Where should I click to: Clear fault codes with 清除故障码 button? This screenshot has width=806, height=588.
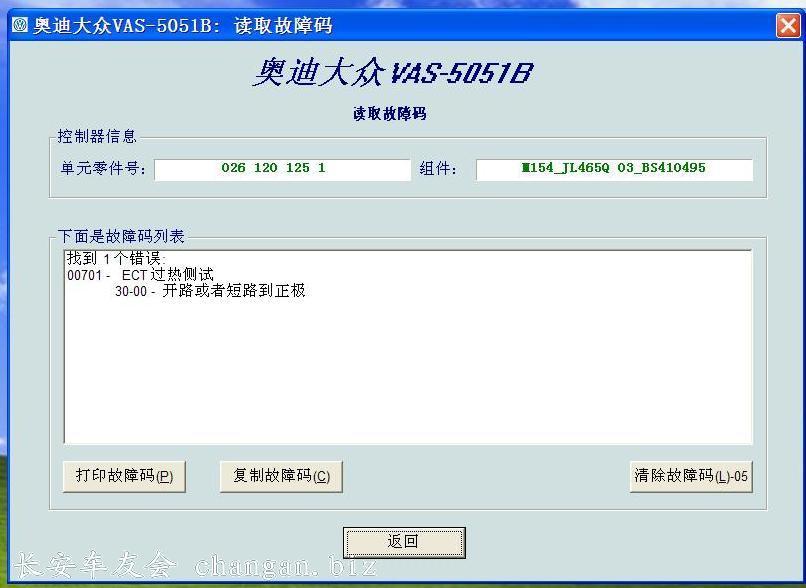coord(691,476)
